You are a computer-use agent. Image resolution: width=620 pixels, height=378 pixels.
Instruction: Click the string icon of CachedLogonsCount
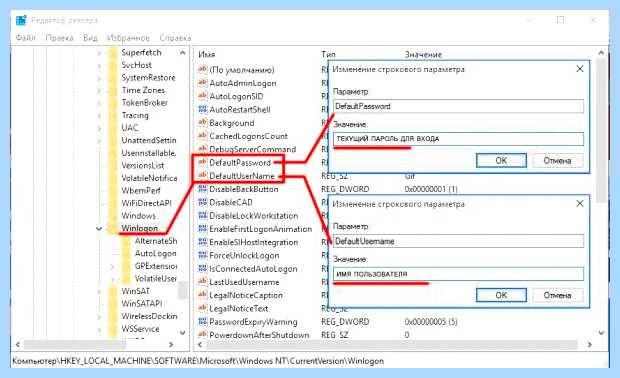pos(202,136)
